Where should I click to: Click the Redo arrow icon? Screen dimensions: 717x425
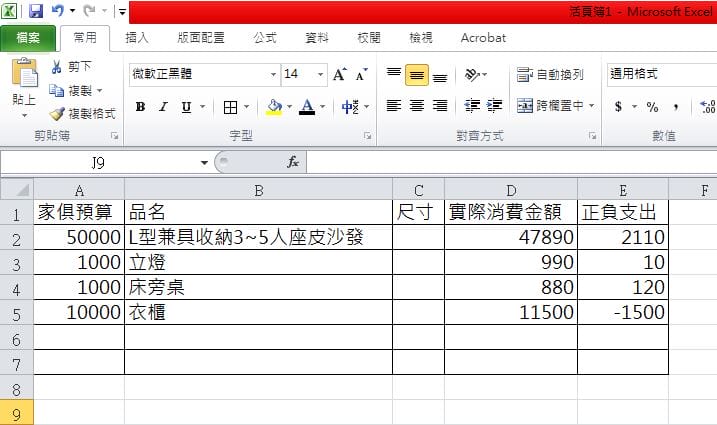point(89,10)
